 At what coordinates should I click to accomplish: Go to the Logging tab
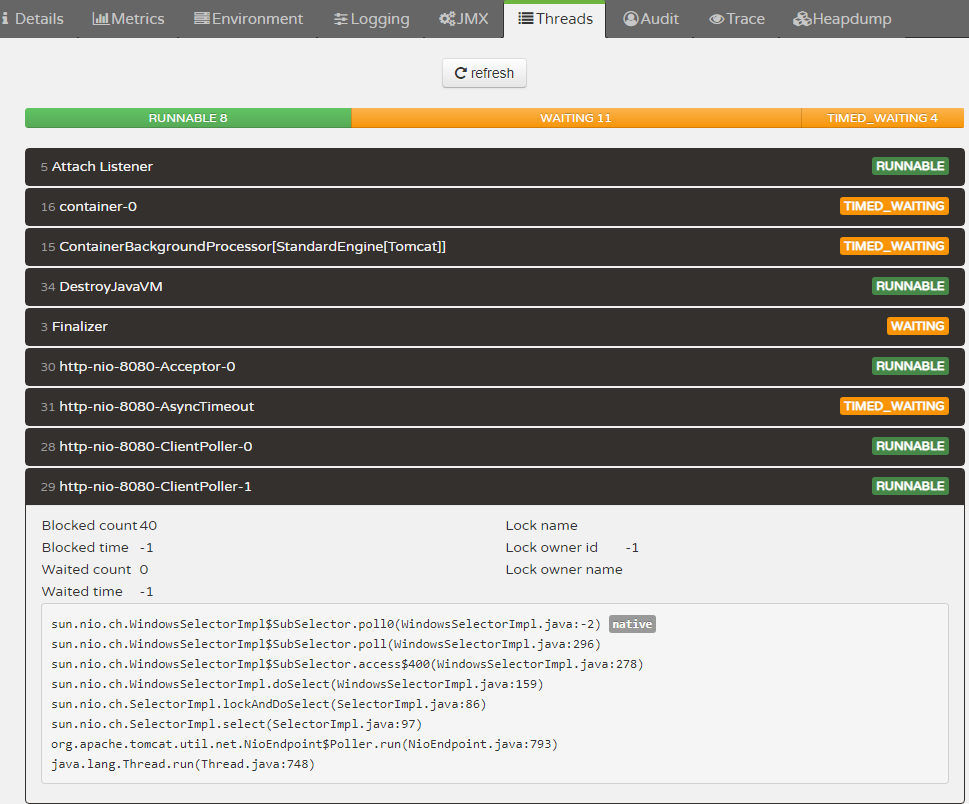click(371, 19)
